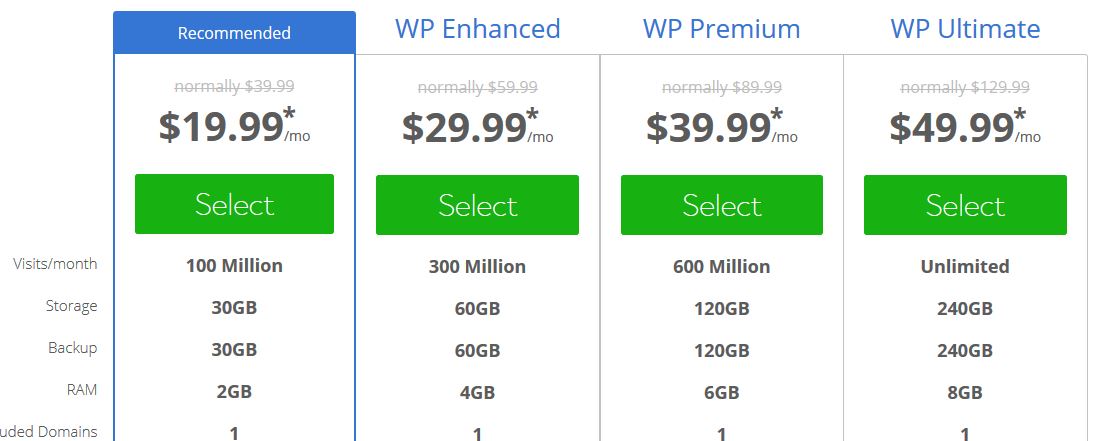Click the strikethrough normally $129.99 text

click(965, 87)
